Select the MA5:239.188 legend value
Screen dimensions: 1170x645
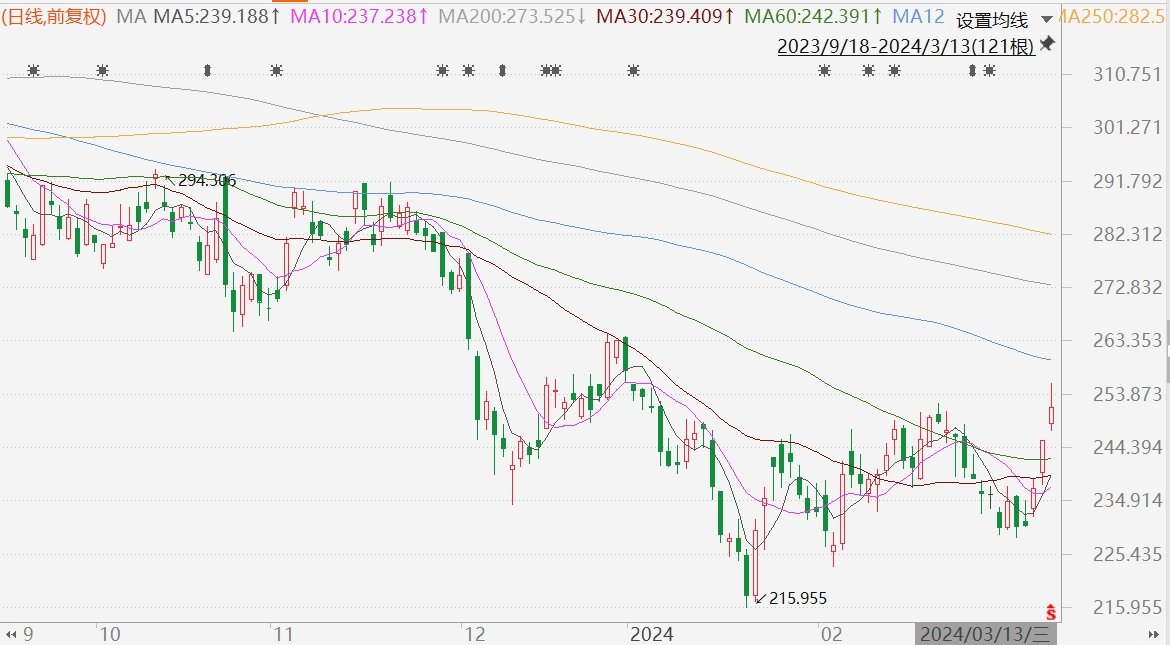point(217,16)
